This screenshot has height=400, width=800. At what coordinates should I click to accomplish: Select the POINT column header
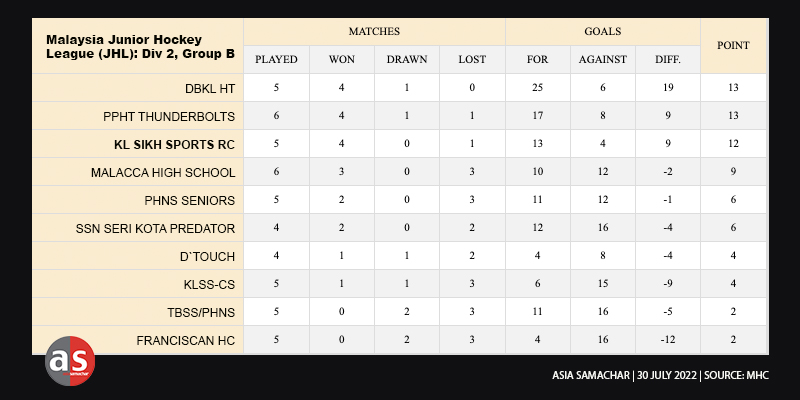[734, 45]
